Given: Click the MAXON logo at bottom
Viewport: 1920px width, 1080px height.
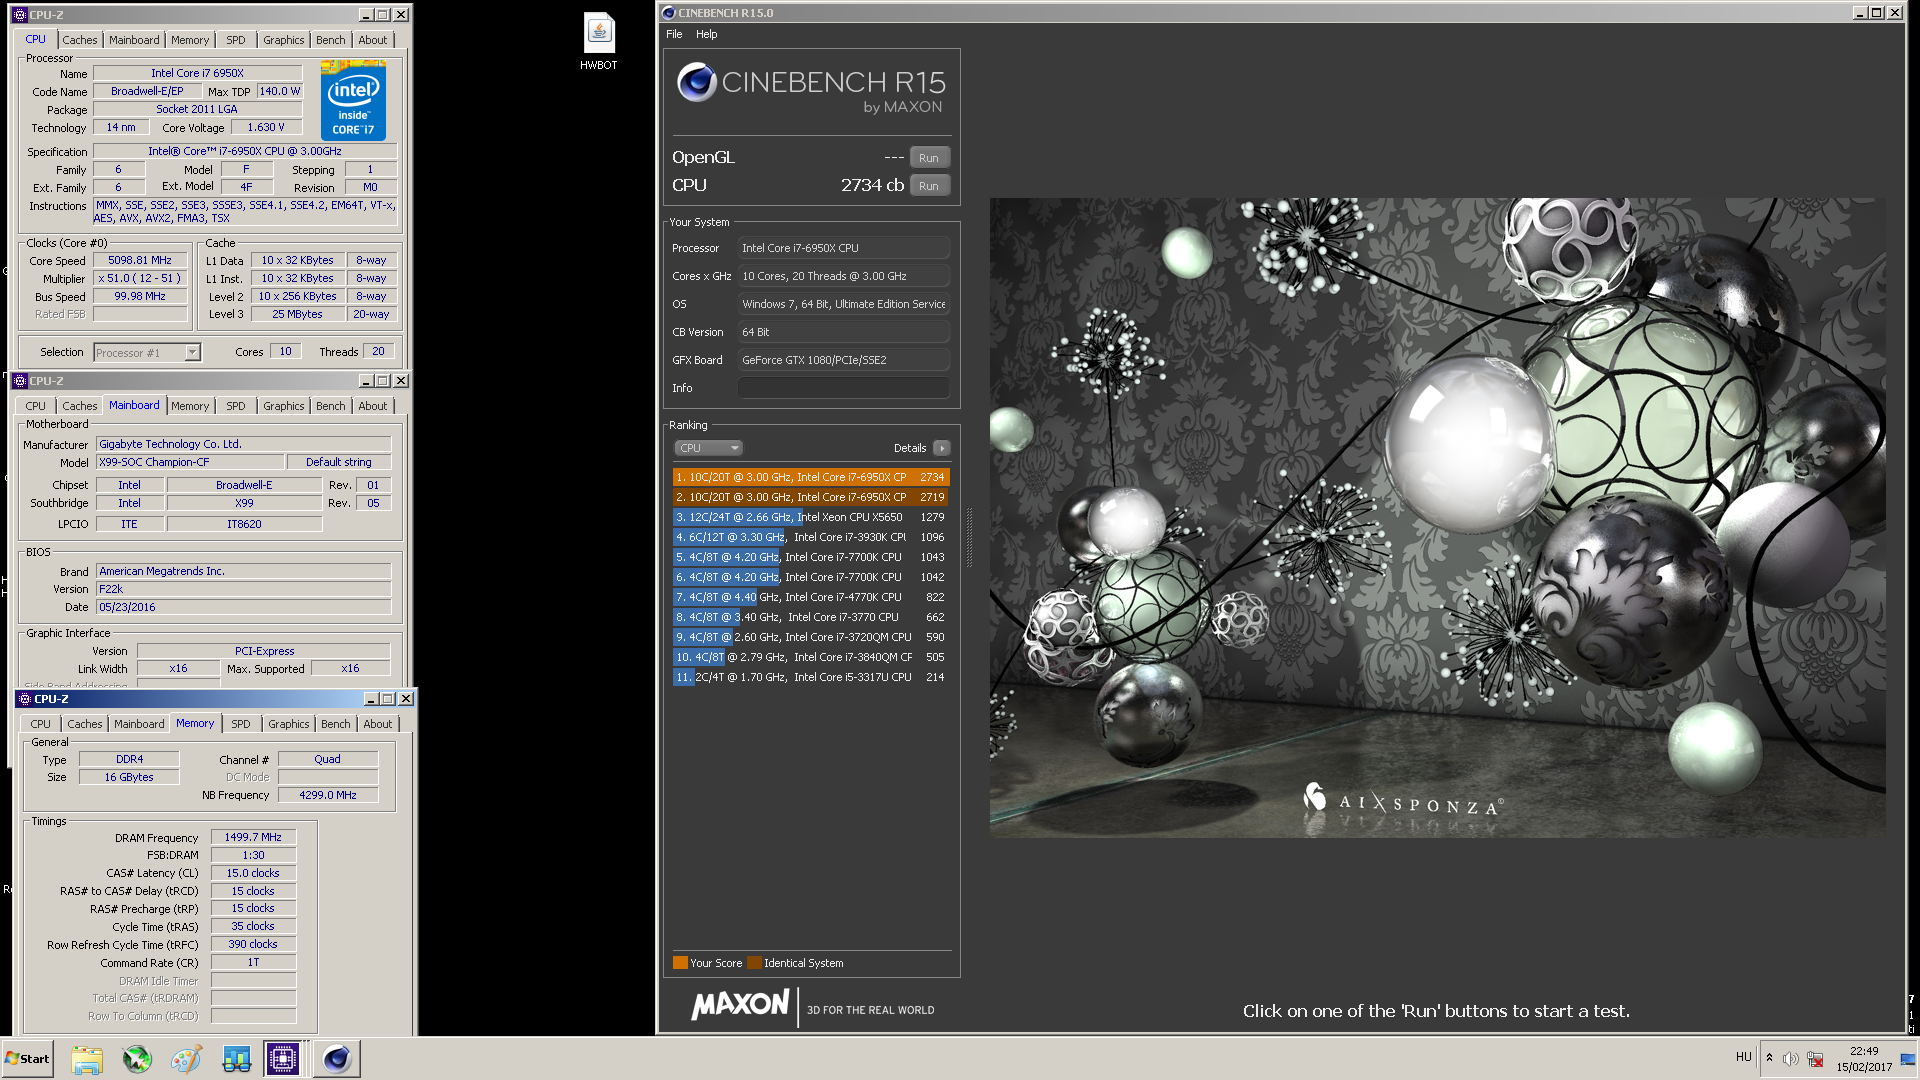Looking at the screenshot, I should click(740, 1005).
